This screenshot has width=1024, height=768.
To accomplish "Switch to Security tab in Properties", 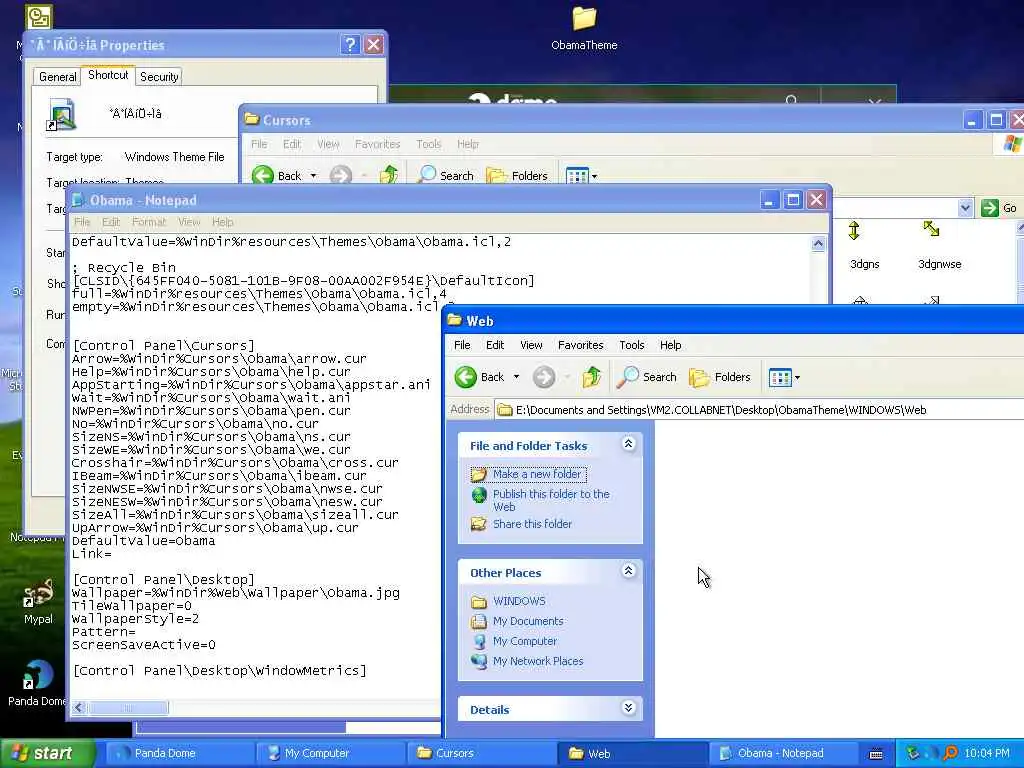I will tap(159, 76).
